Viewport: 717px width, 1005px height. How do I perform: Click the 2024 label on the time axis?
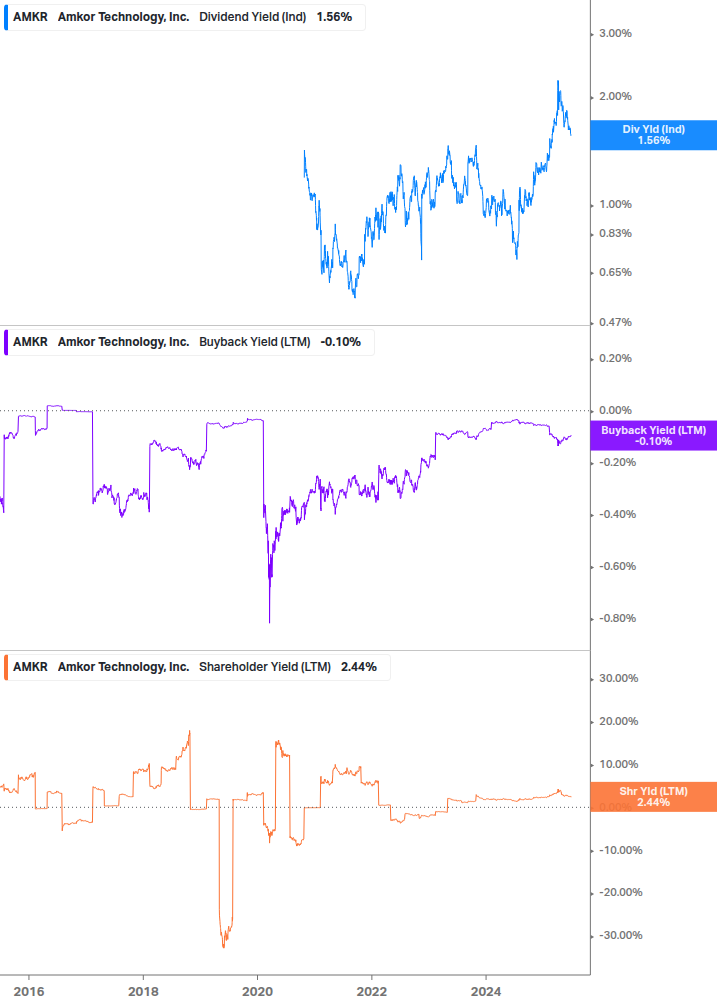point(486,992)
